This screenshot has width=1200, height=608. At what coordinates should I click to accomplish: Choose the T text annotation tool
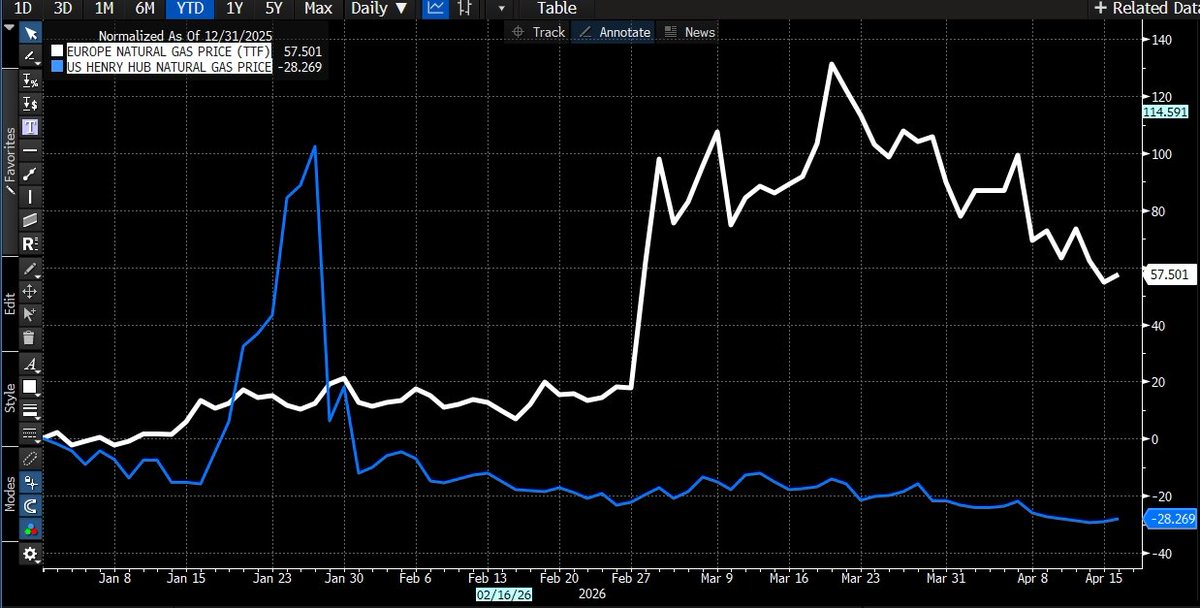[30, 126]
